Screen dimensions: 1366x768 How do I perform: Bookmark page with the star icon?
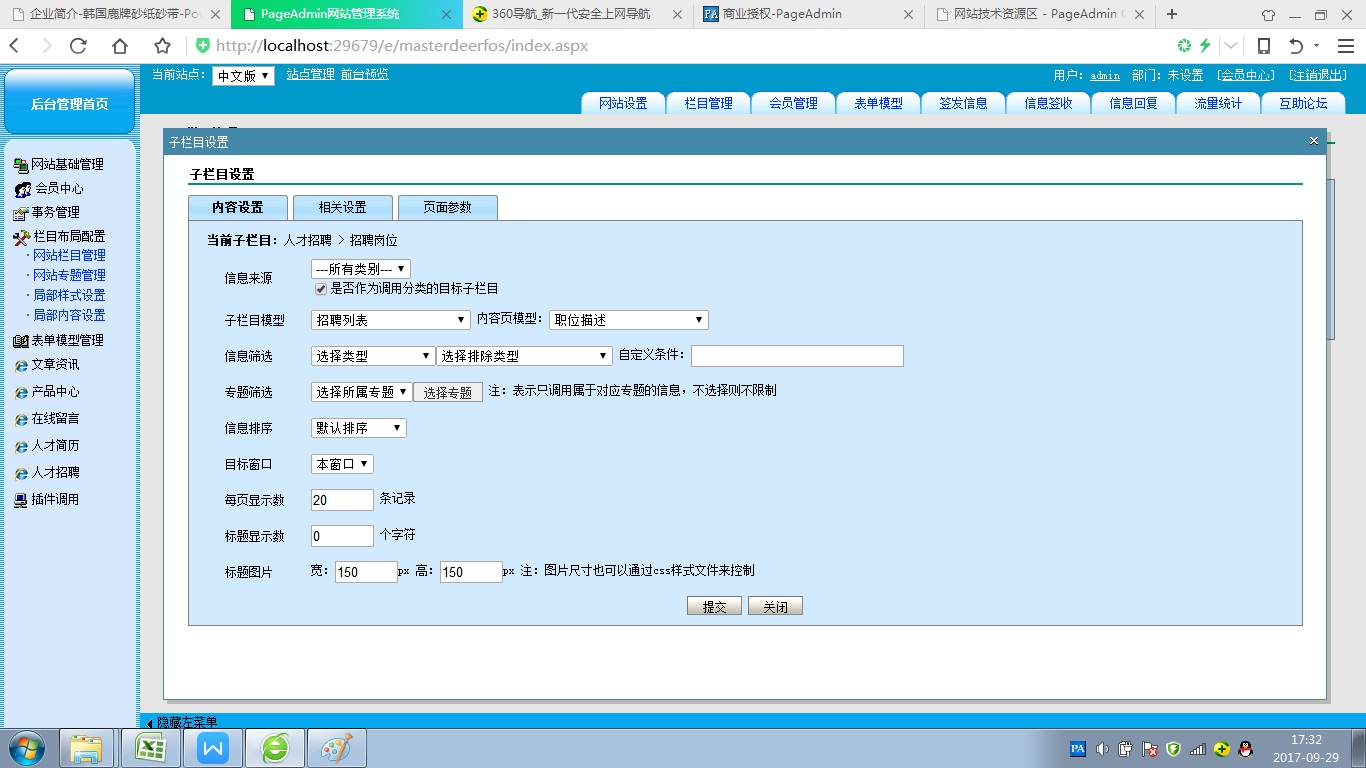click(x=162, y=46)
